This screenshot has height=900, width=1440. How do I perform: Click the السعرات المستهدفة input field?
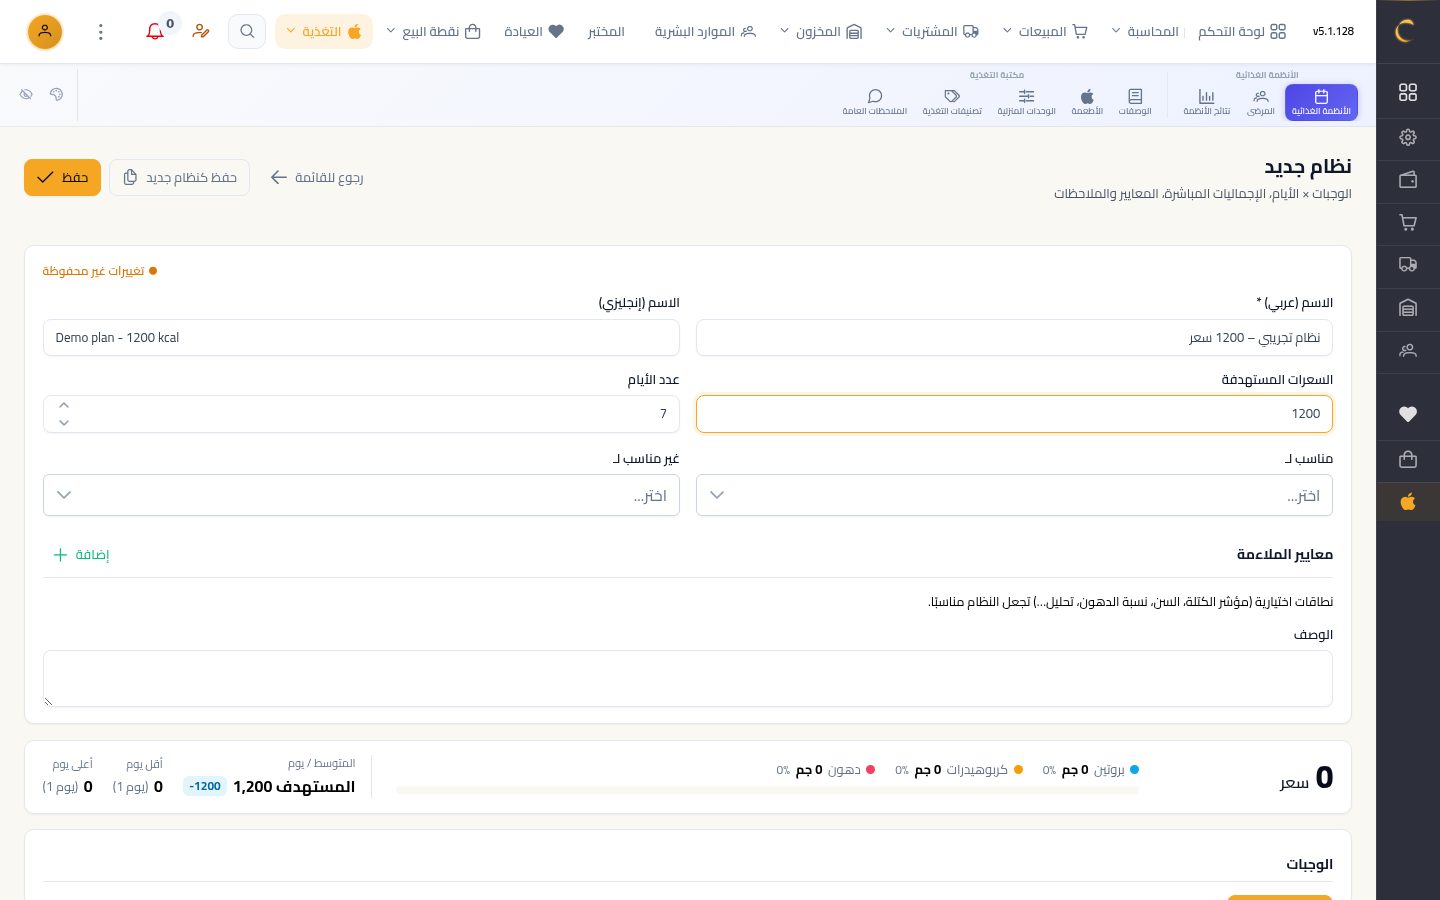point(1014,414)
